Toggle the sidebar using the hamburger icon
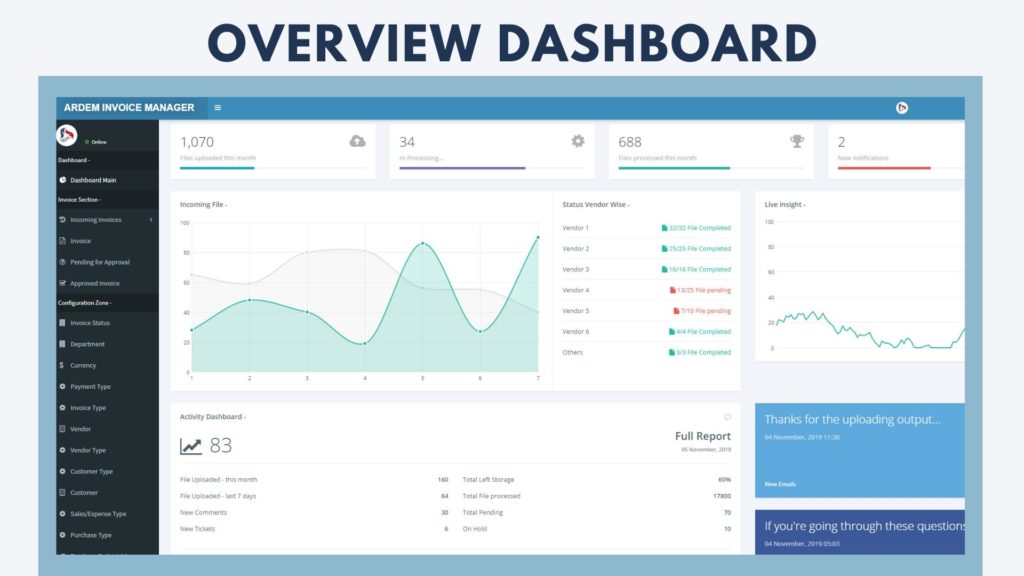The width and height of the screenshot is (1024, 576). 218,108
